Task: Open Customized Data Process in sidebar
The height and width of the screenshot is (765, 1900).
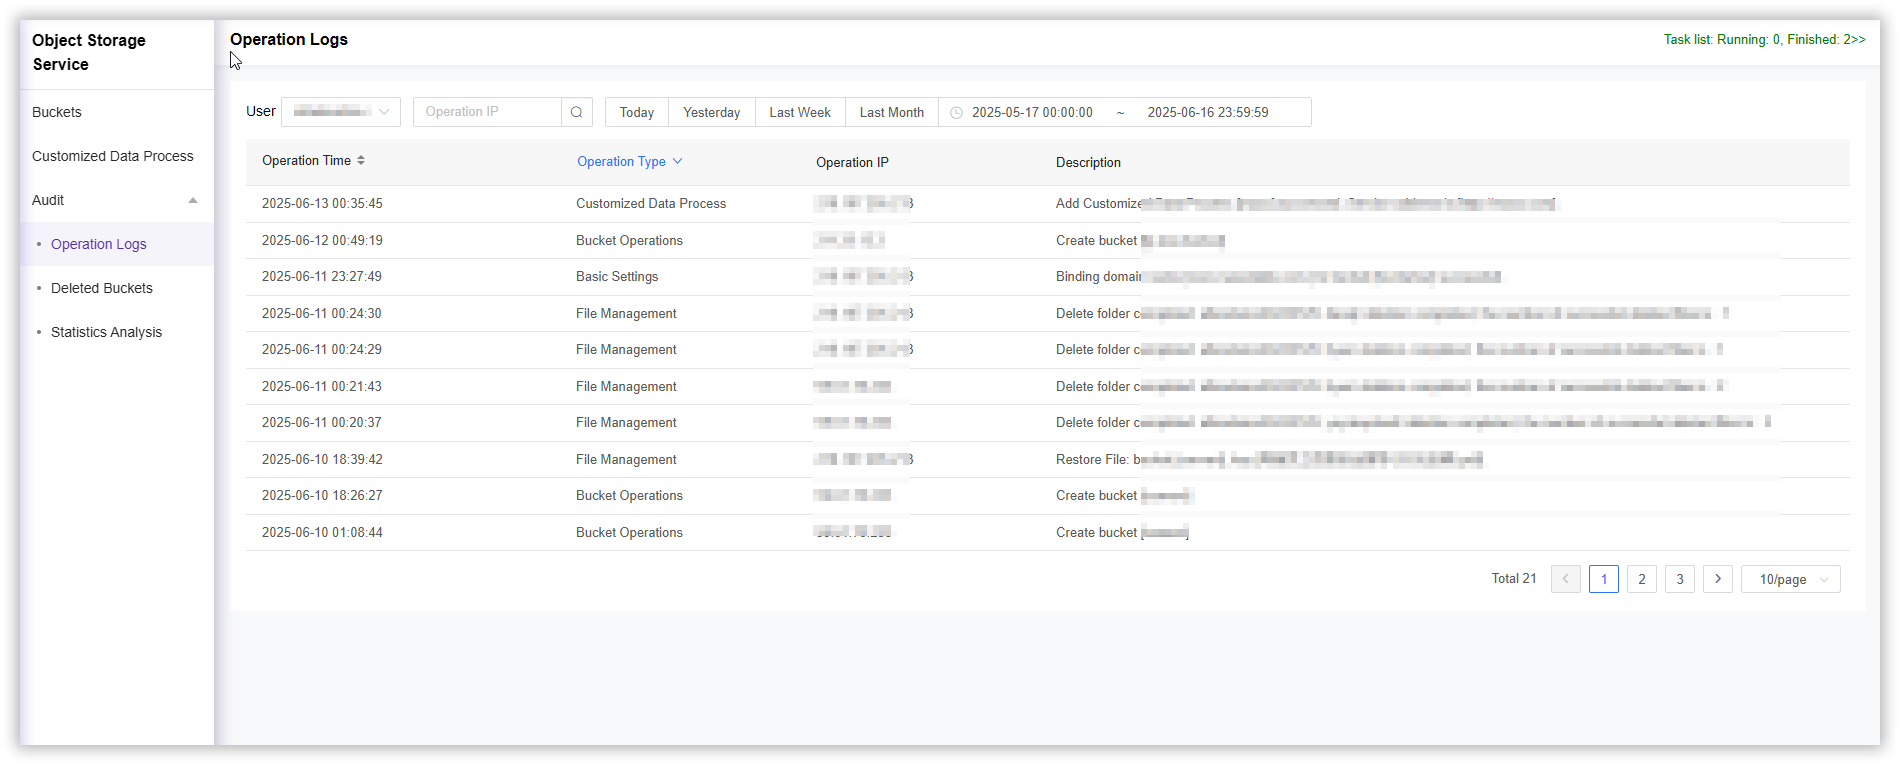Action: pyautogui.click(x=112, y=156)
